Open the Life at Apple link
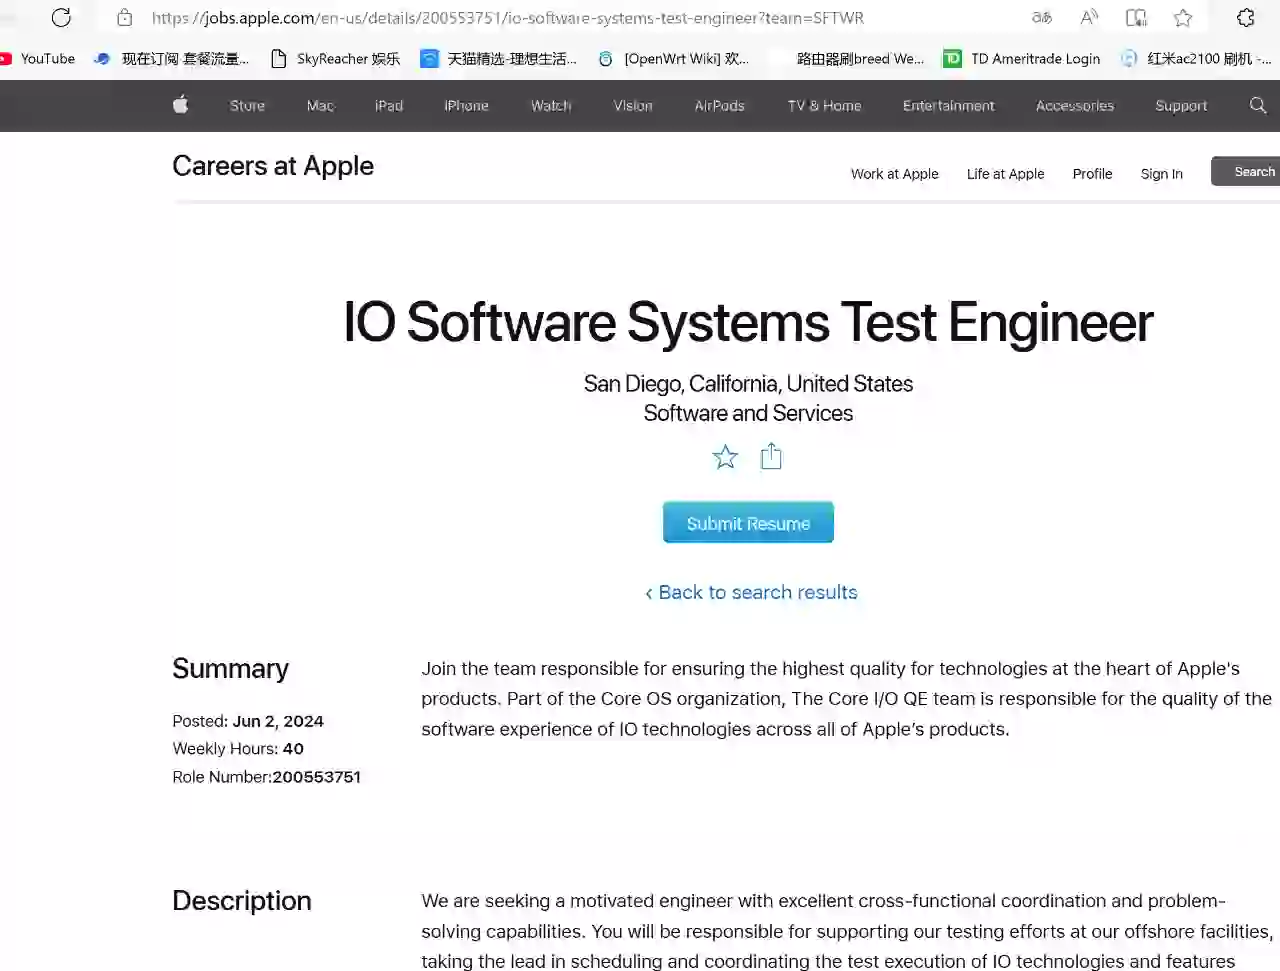 (1005, 174)
